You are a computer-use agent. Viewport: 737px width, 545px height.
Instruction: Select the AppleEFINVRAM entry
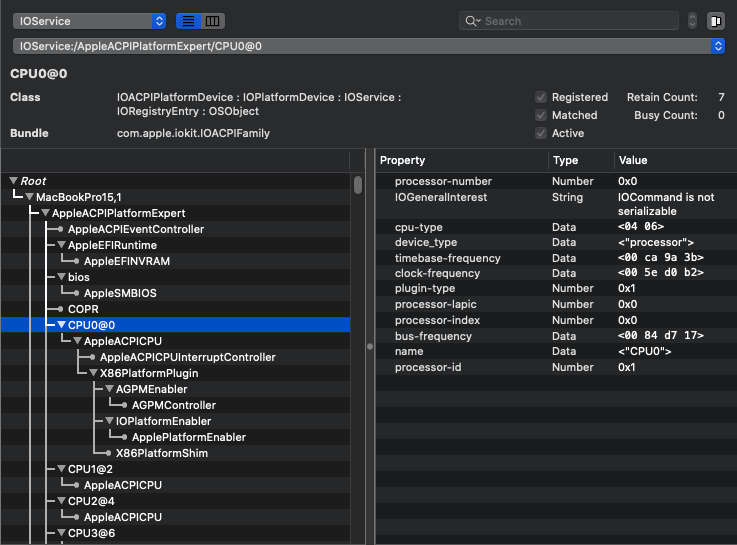(125, 261)
